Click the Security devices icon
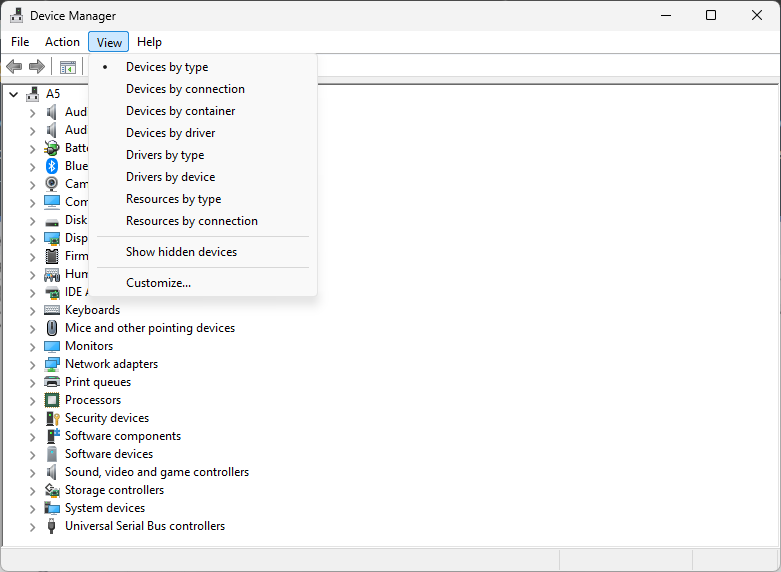Viewport: 781px width, 572px height. (x=52, y=418)
